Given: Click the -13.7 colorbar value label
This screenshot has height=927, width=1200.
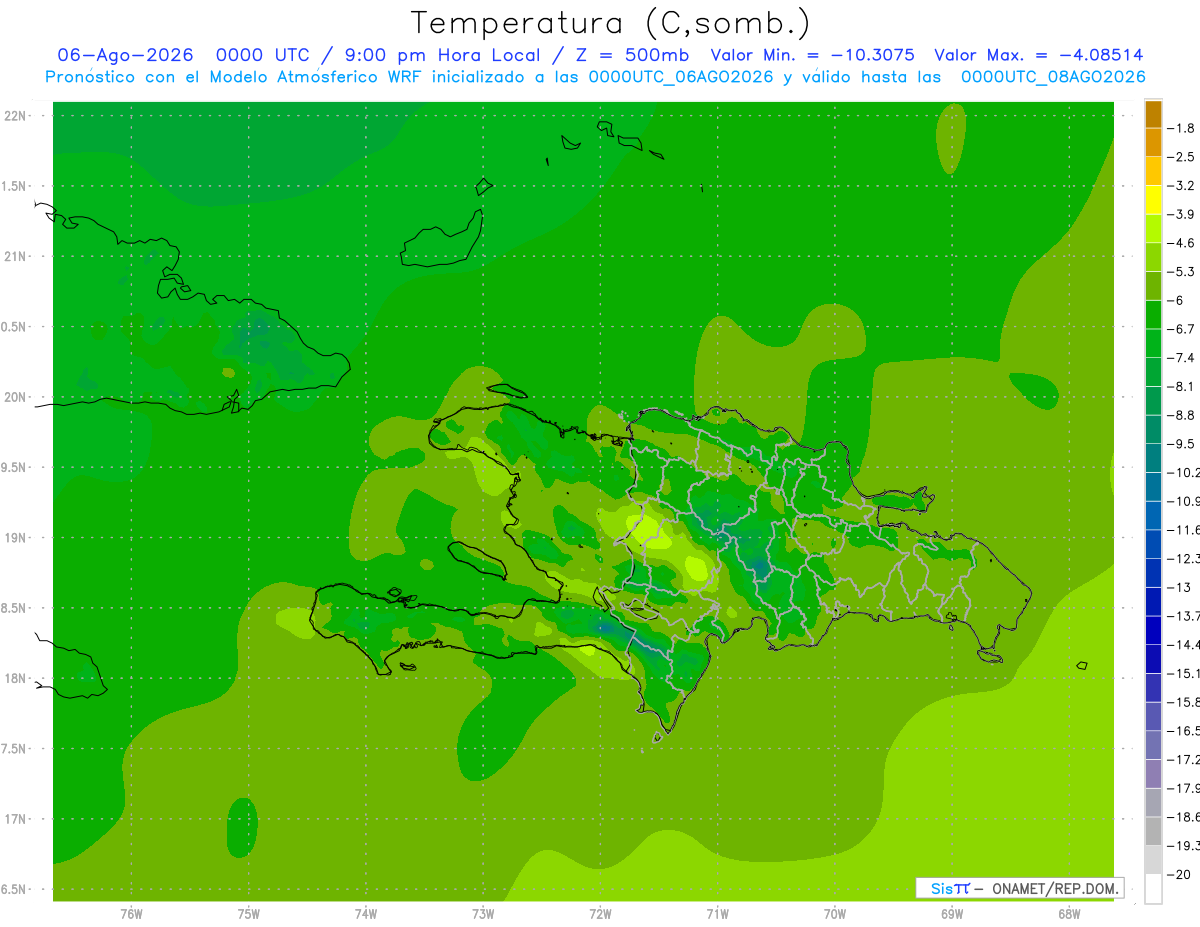Looking at the screenshot, I should click(1184, 615).
